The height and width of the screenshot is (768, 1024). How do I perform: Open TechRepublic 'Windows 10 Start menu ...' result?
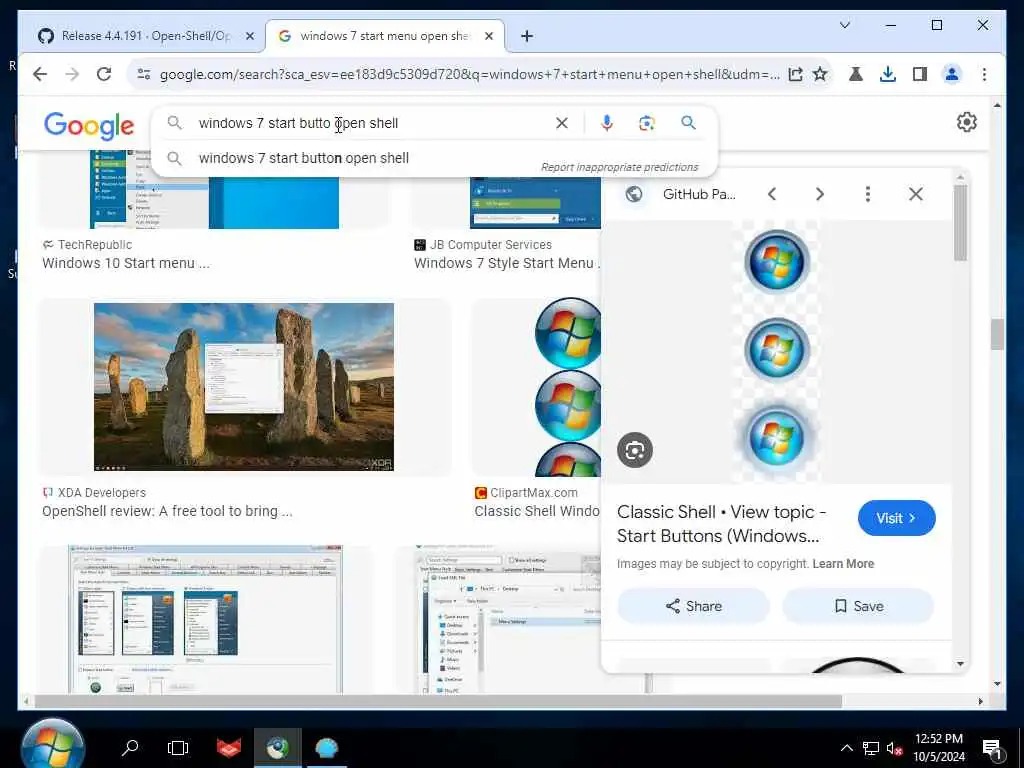126,263
